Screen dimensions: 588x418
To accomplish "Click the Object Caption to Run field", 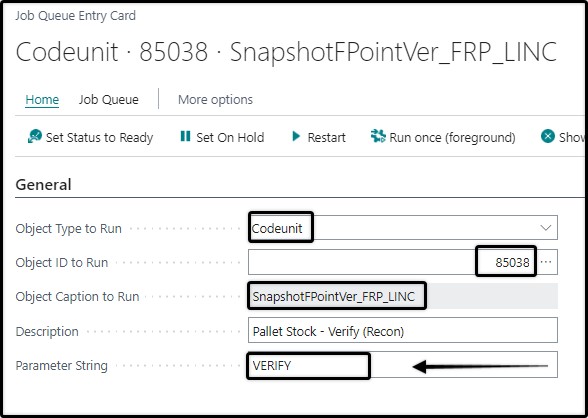I will coord(403,296).
